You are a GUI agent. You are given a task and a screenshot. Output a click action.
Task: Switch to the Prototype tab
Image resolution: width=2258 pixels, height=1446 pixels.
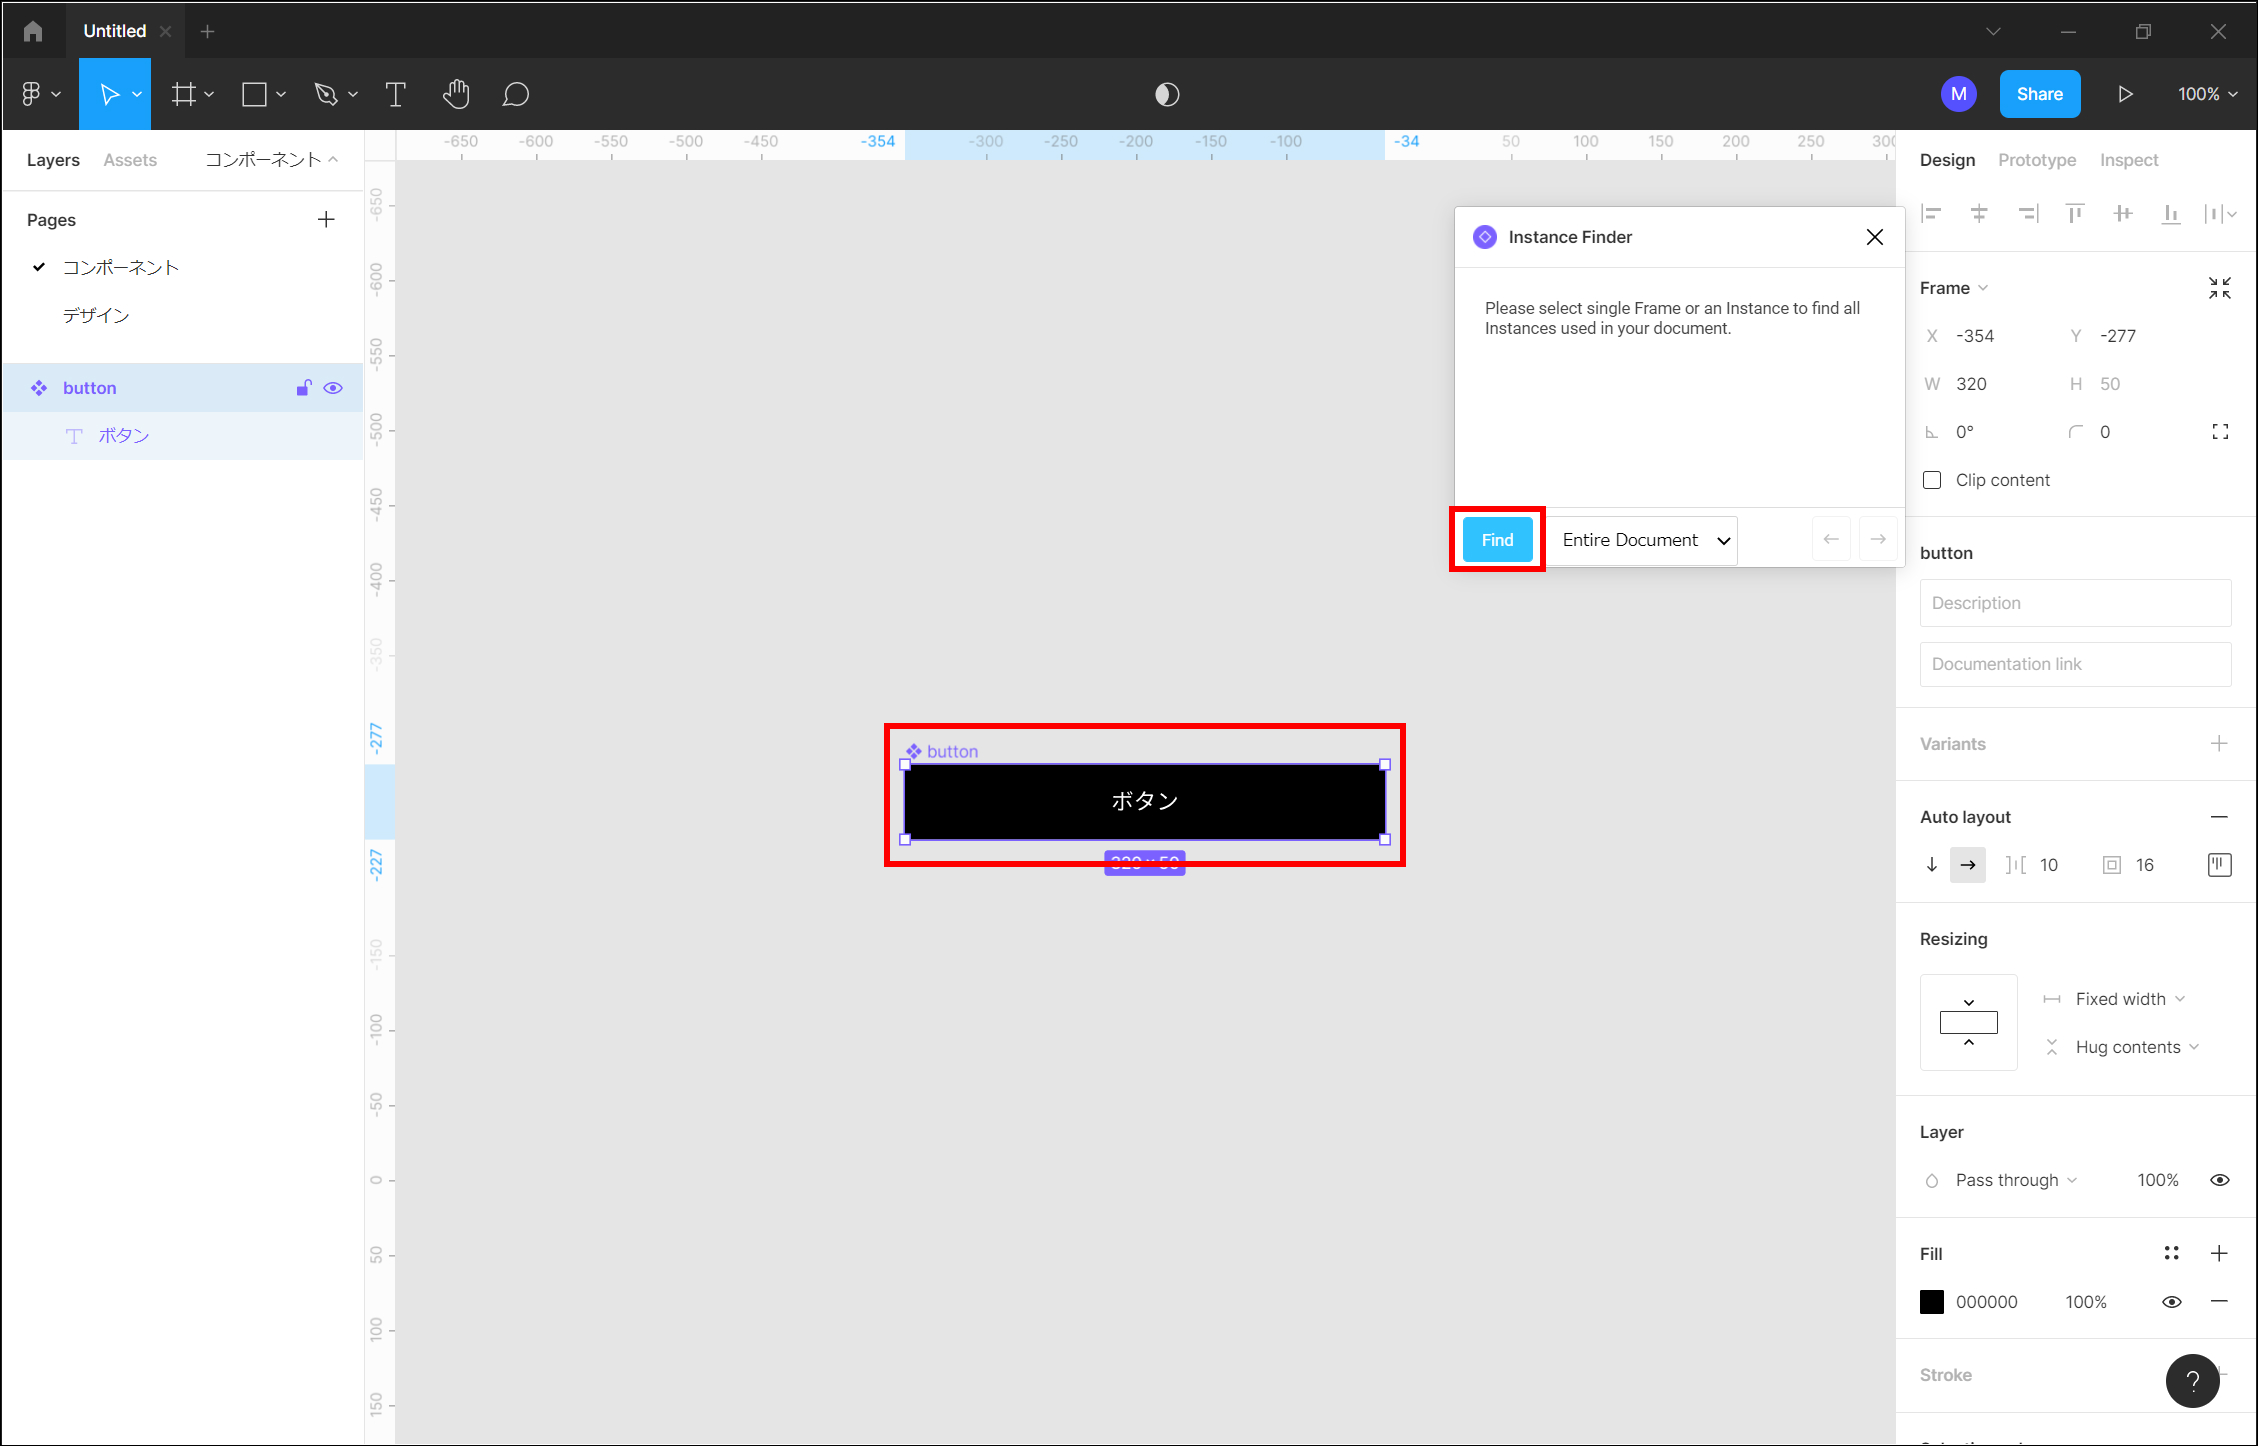coord(2036,160)
